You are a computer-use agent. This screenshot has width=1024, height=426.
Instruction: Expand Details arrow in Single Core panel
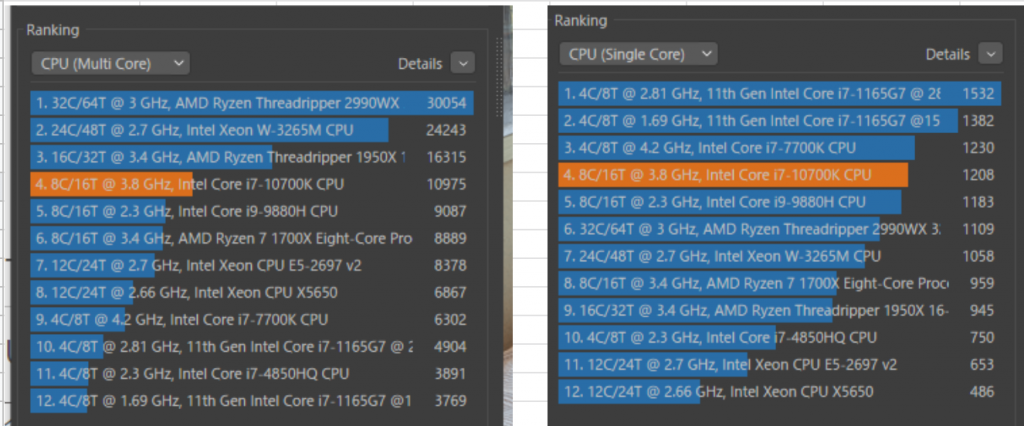pos(991,54)
